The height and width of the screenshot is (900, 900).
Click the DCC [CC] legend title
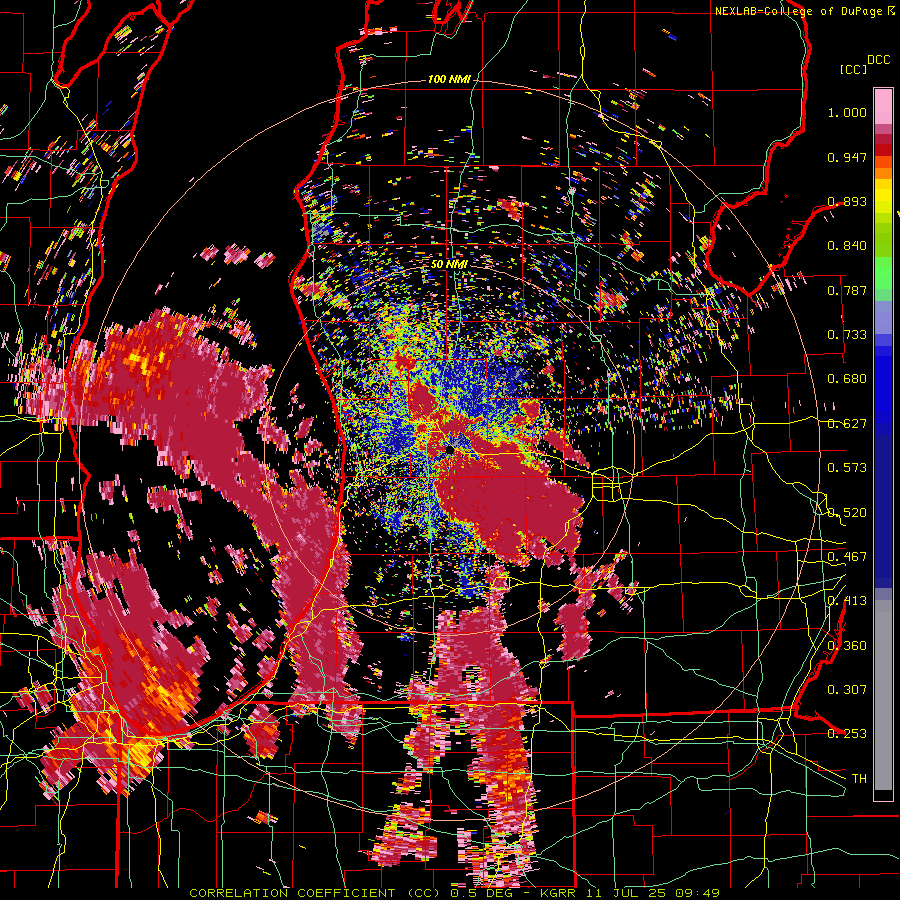click(864, 64)
